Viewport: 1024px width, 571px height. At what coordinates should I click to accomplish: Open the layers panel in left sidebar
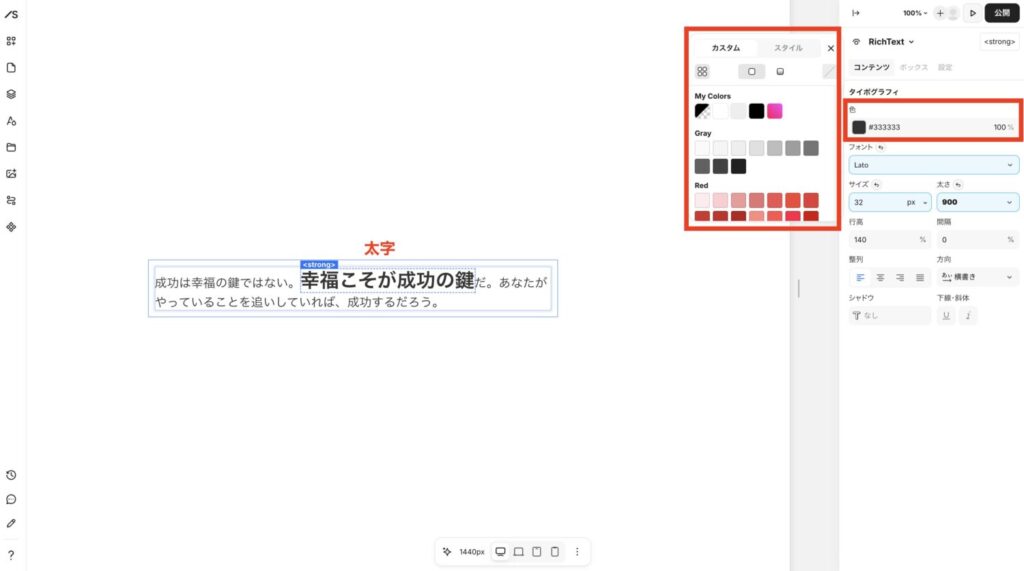pyautogui.click(x=11, y=94)
